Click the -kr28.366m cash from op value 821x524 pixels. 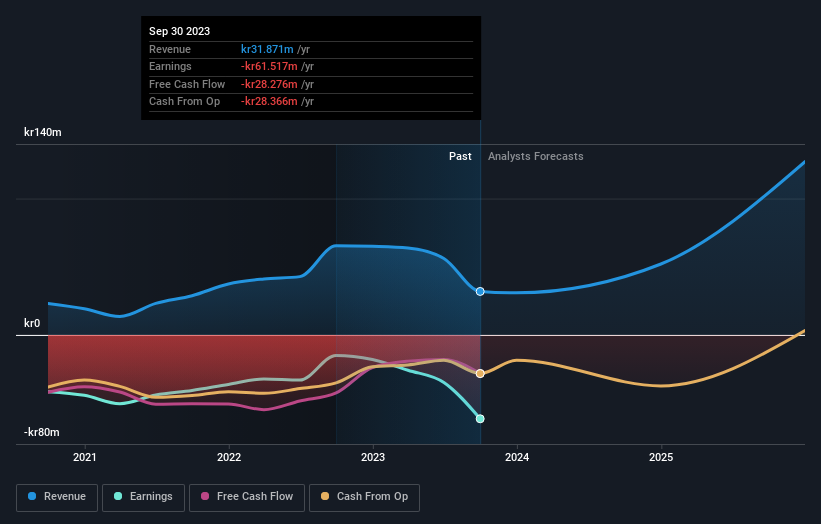tap(269, 102)
